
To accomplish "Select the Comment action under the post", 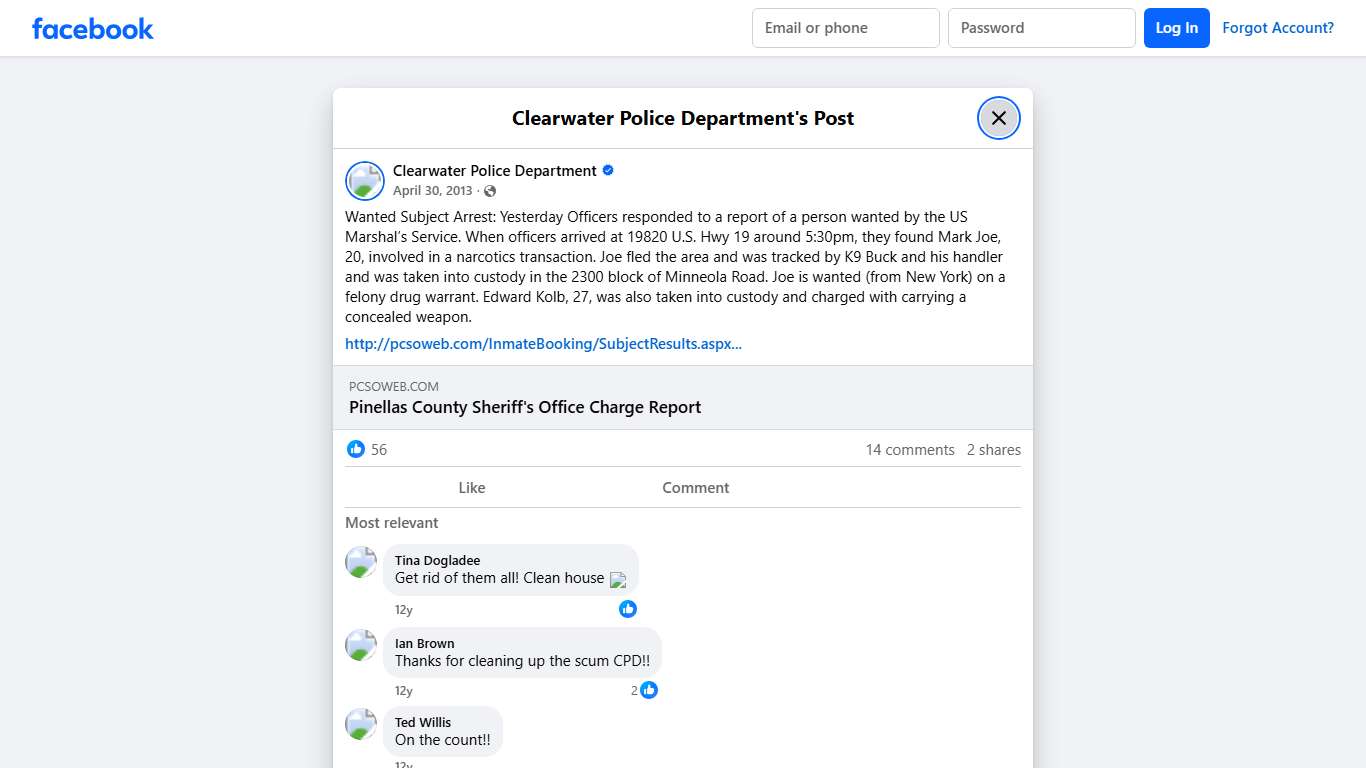I will click(x=695, y=487).
